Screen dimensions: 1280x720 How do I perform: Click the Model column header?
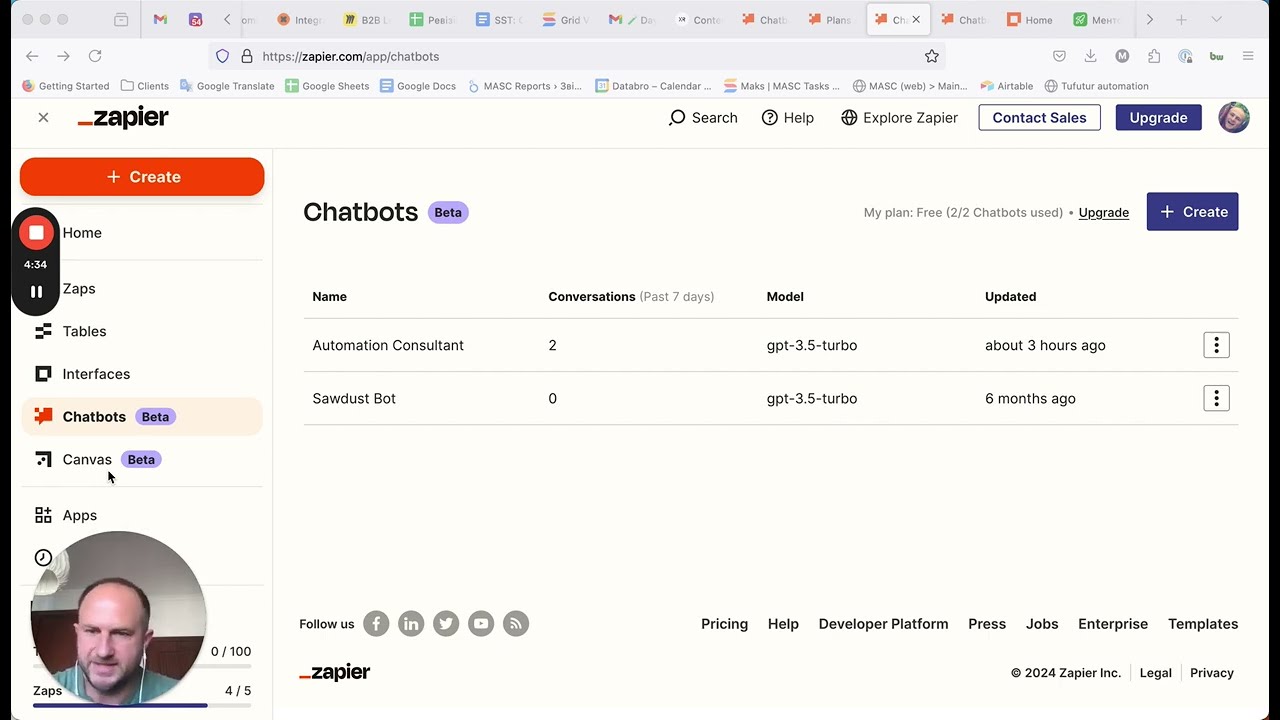785,297
